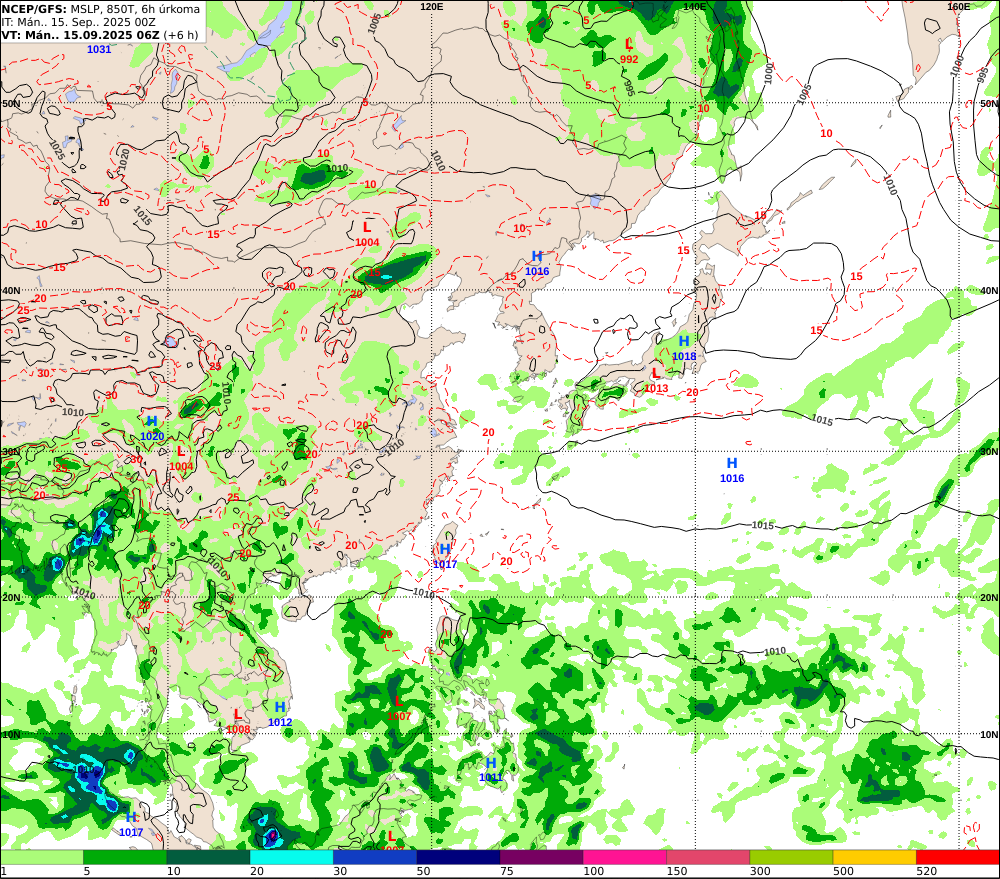Click the H 1012 high pressure marker
This screenshot has height=879, width=1000.
(280, 714)
